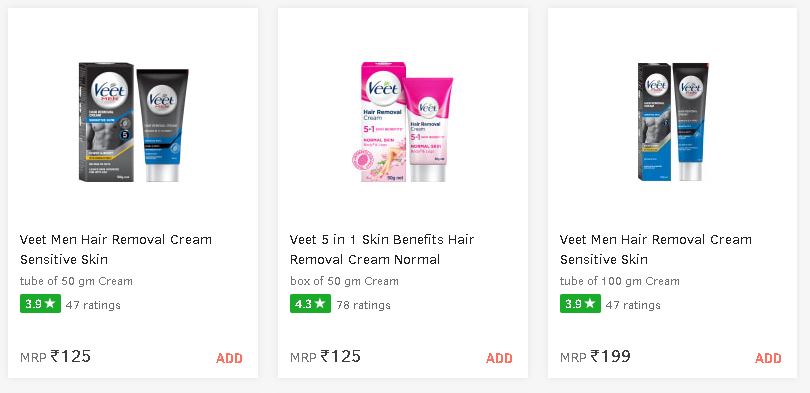Click the 'tube of 50 gm Cream' text
The image size is (810, 393).
(x=76, y=281)
